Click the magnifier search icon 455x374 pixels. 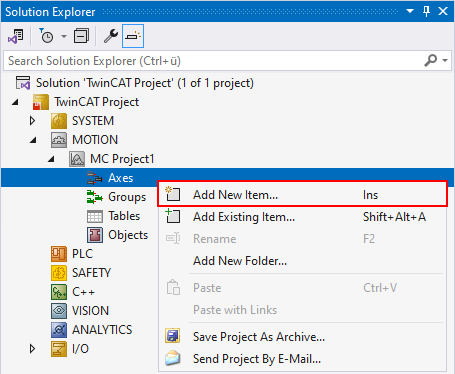431,60
